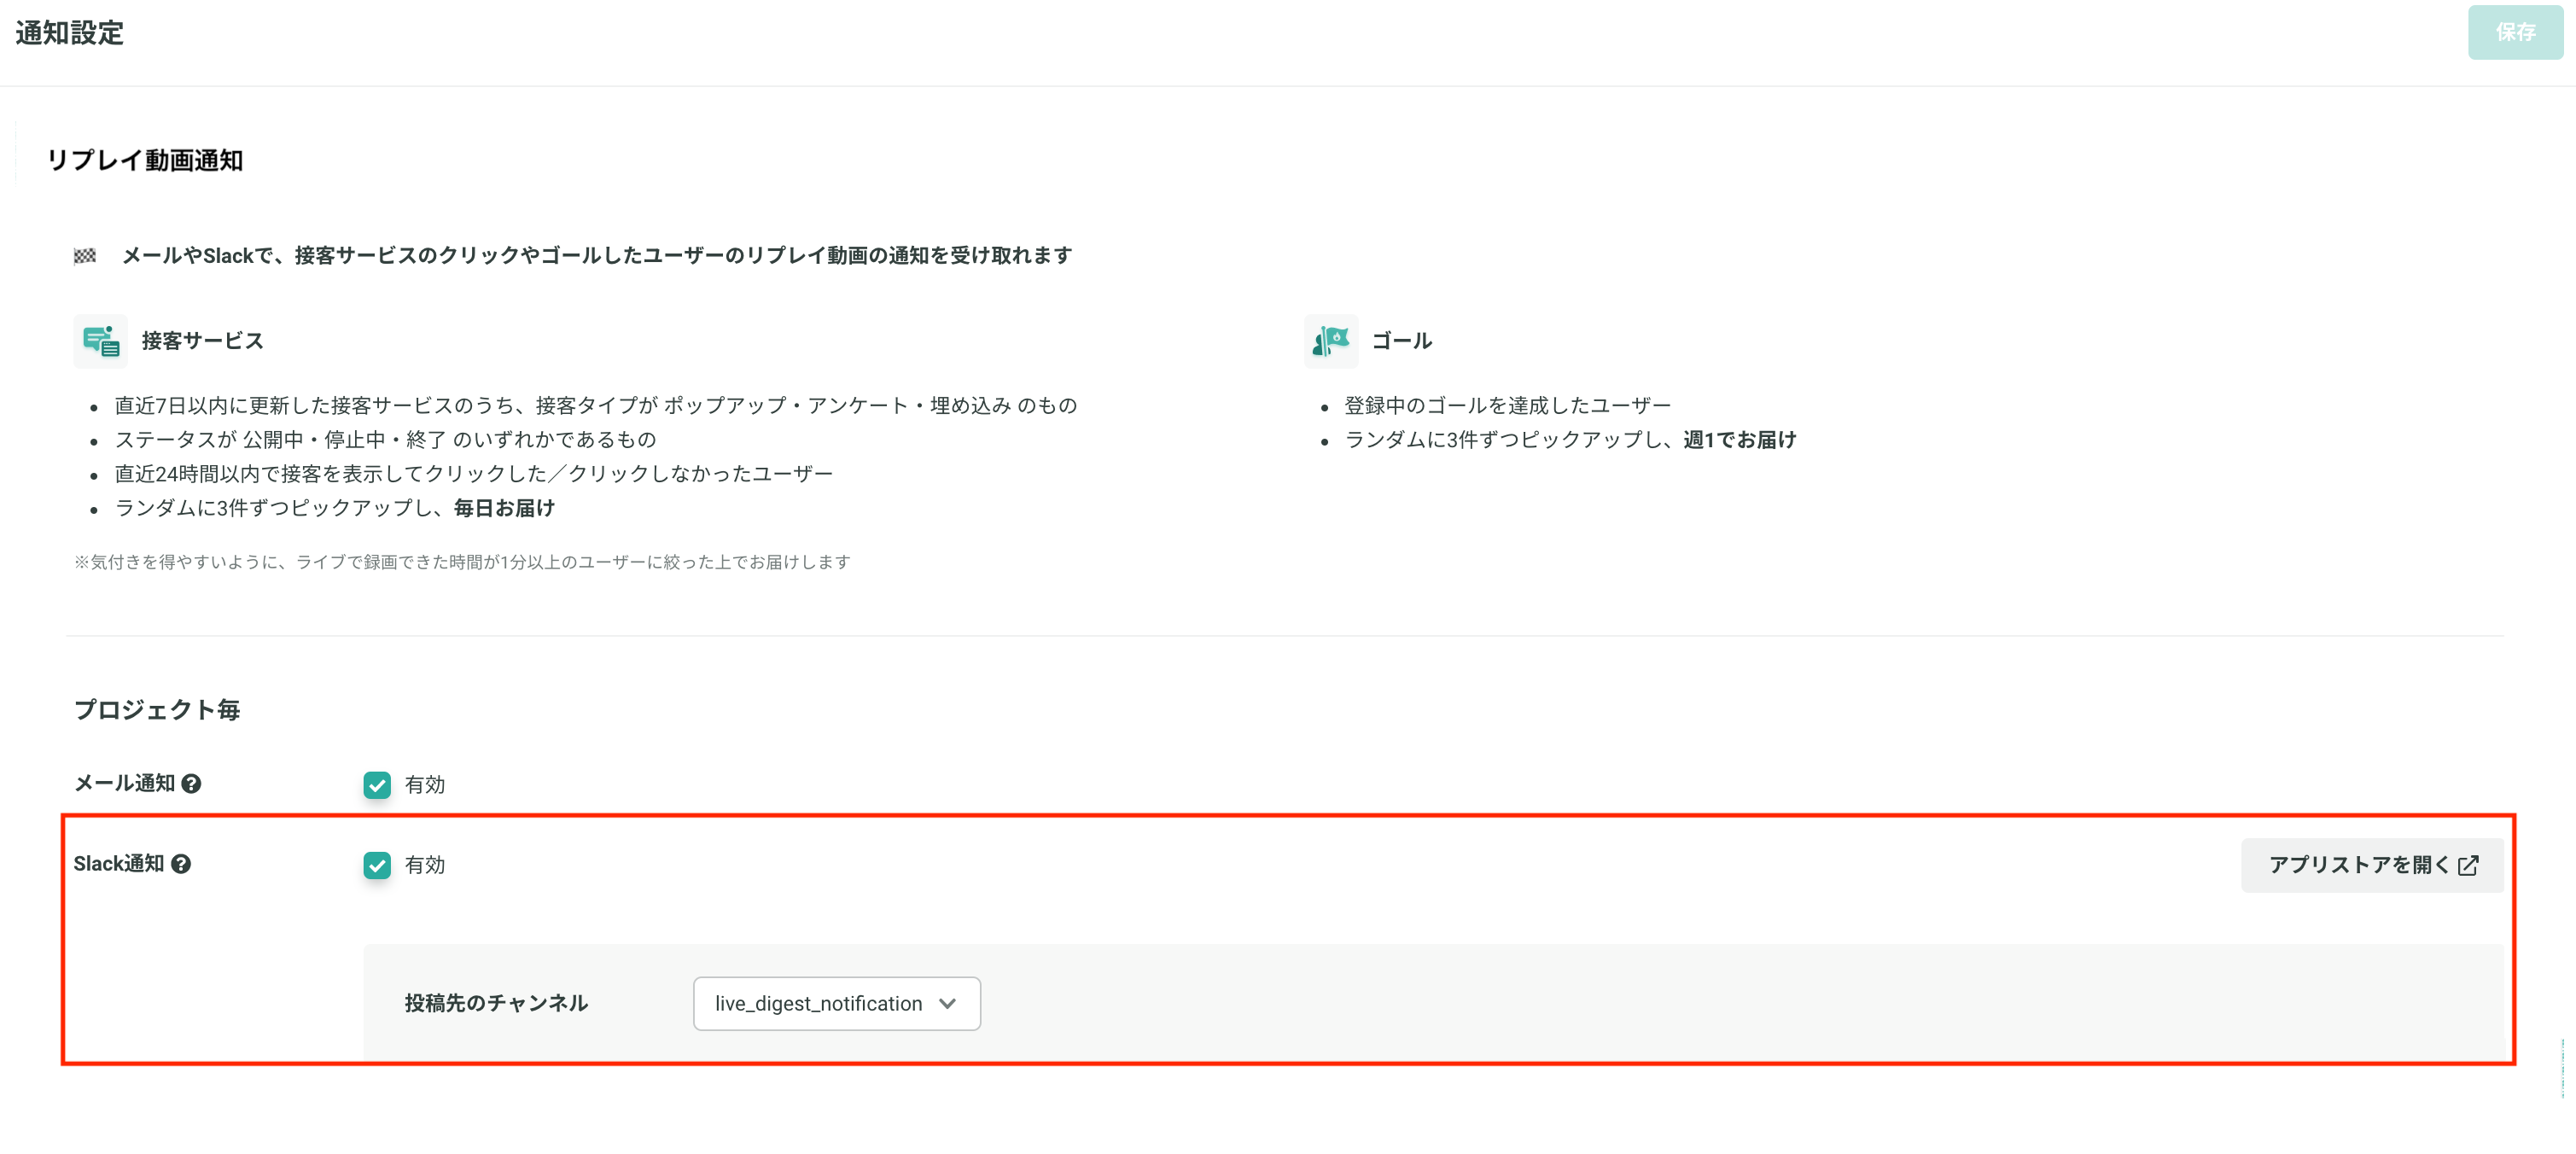Click the 保存 save button
The image size is (2576, 1154).
click(x=2514, y=32)
